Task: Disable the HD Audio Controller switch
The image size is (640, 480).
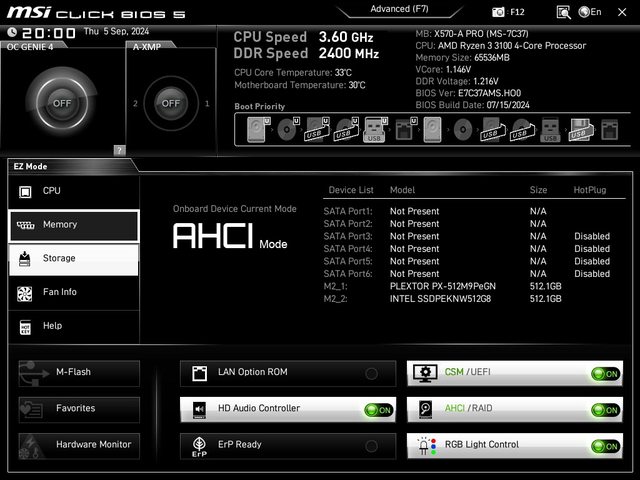Action: (377, 409)
